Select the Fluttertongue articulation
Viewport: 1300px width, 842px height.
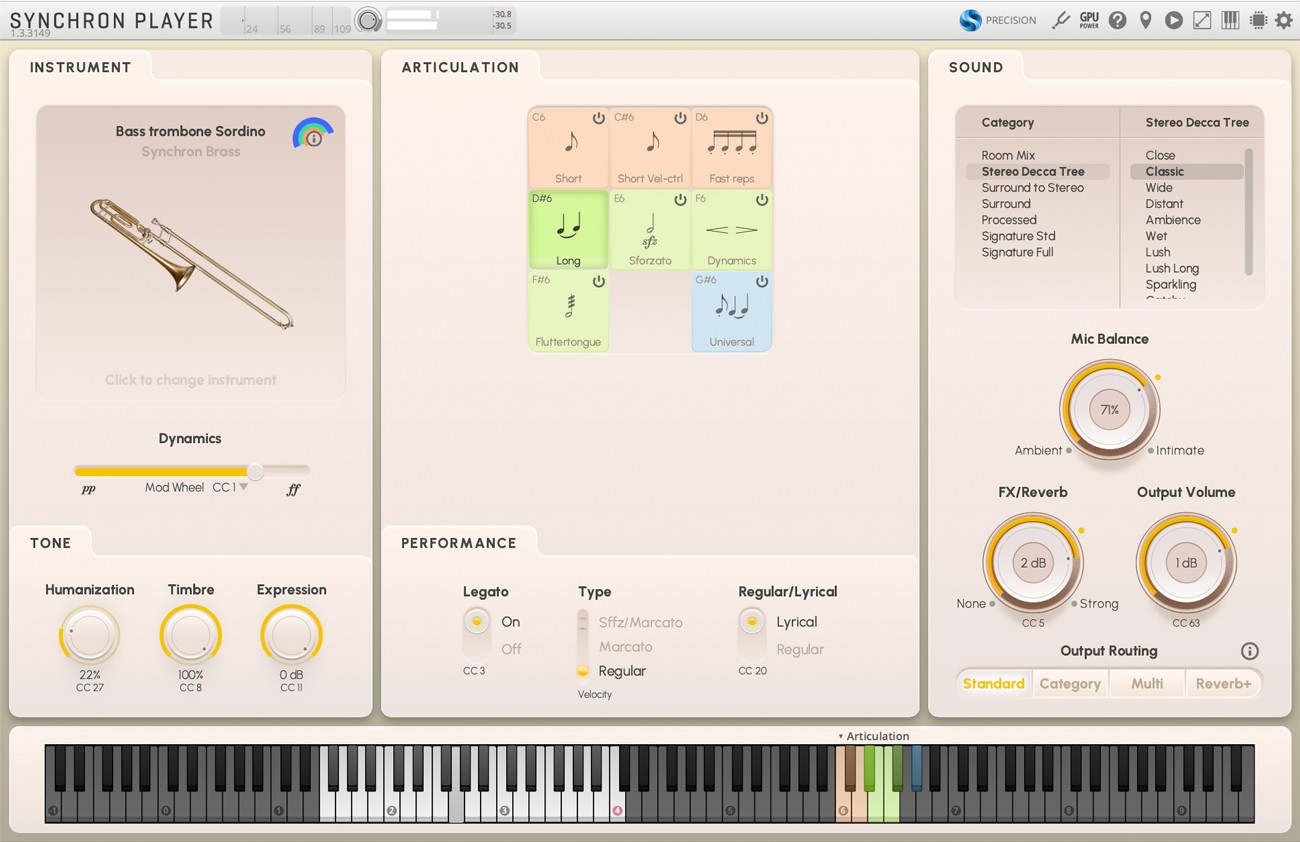[x=568, y=311]
